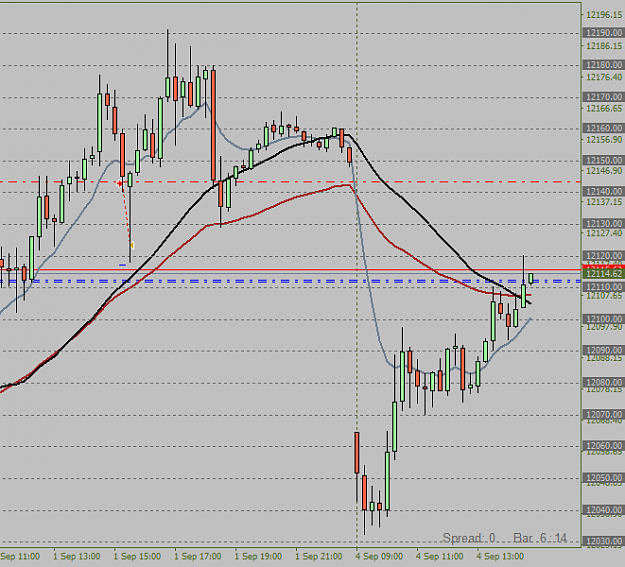Click the 12050.00 price level label

[603, 478]
